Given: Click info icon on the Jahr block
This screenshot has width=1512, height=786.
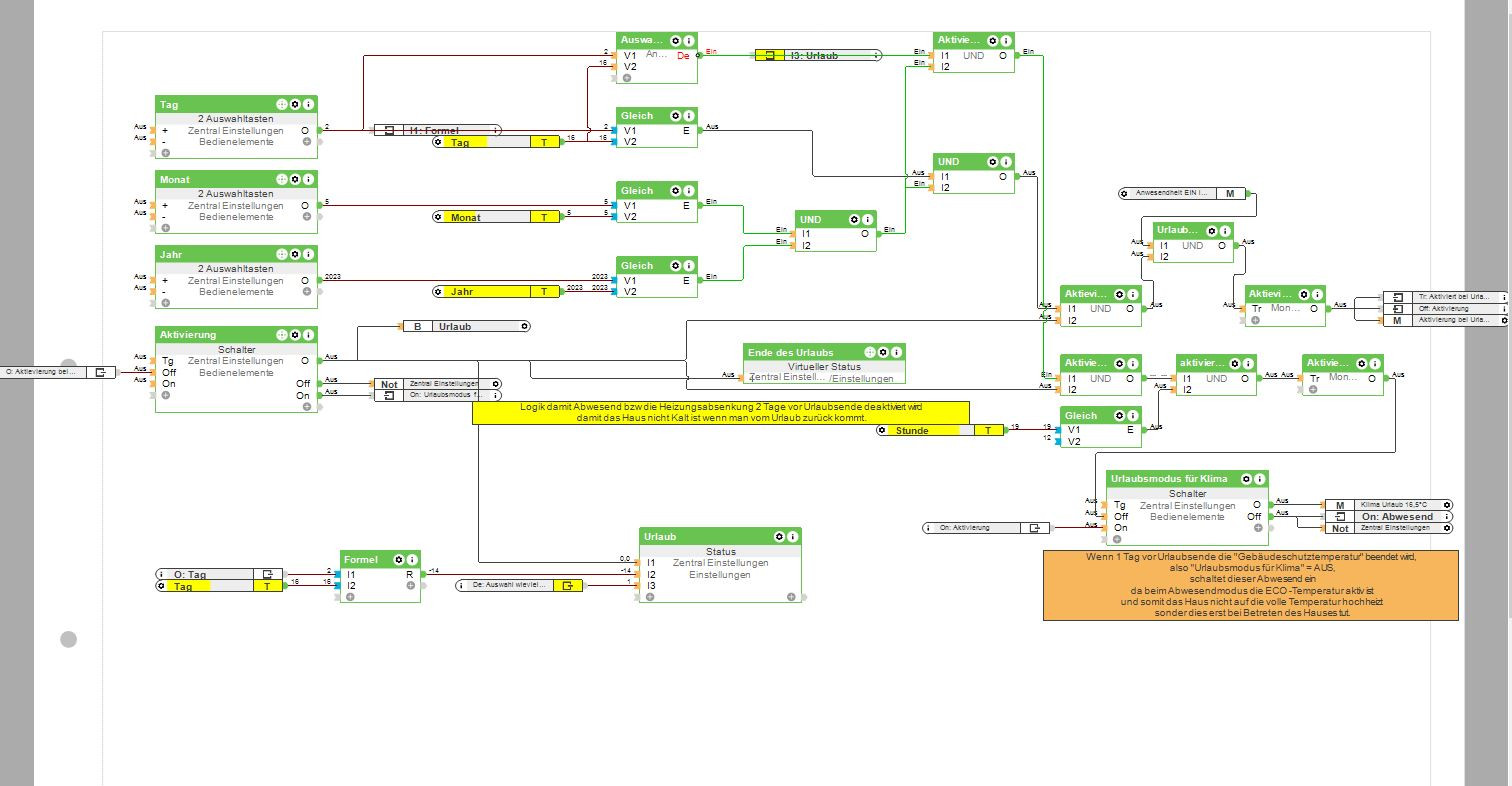Looking at the screenshot, I should point(309,254).
